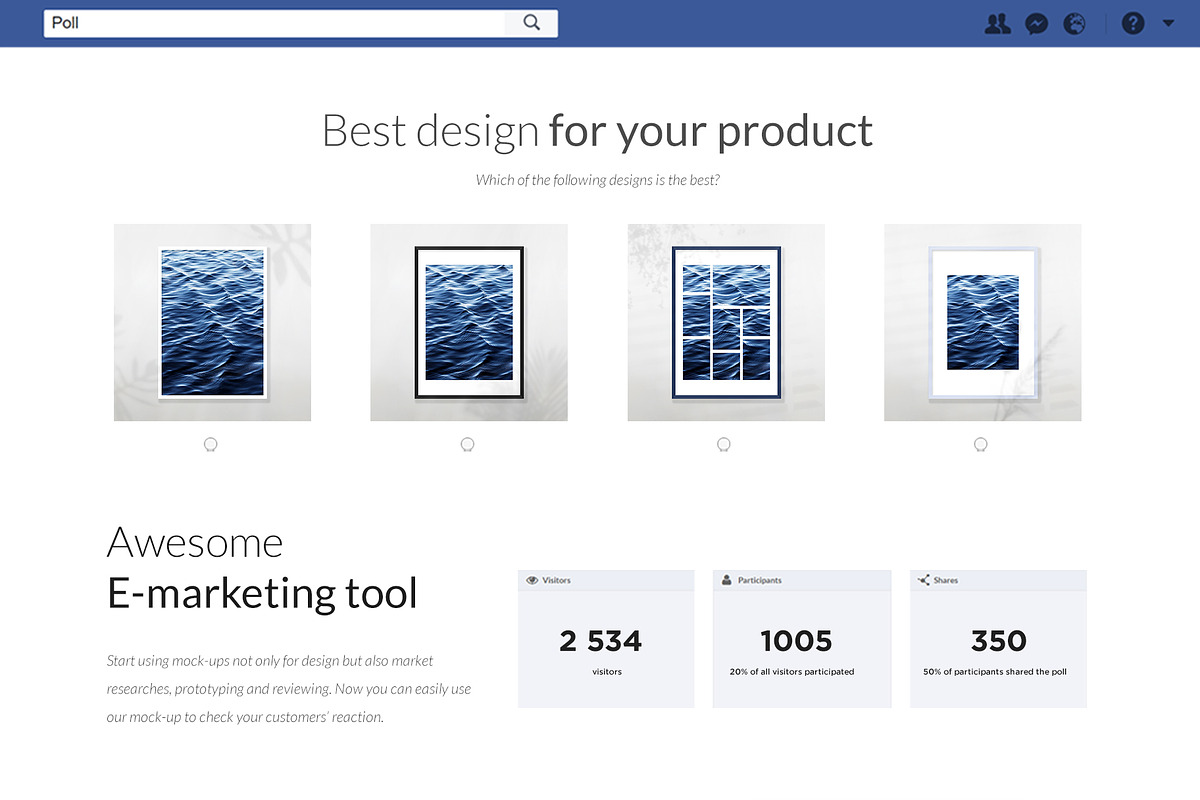This screenshot has width=1200, height=800.
Task: Click the Participants person icon
Action: (x=727, y=580)
